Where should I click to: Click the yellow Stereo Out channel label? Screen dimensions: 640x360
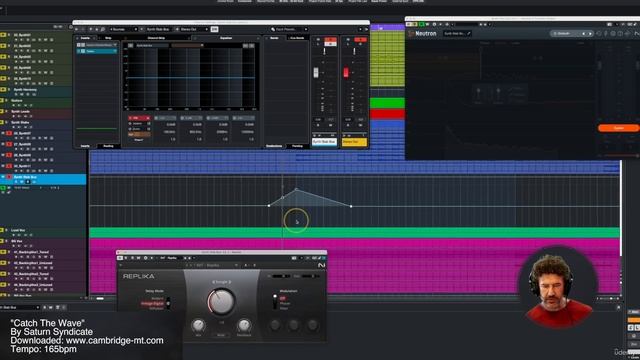point(354,142)
